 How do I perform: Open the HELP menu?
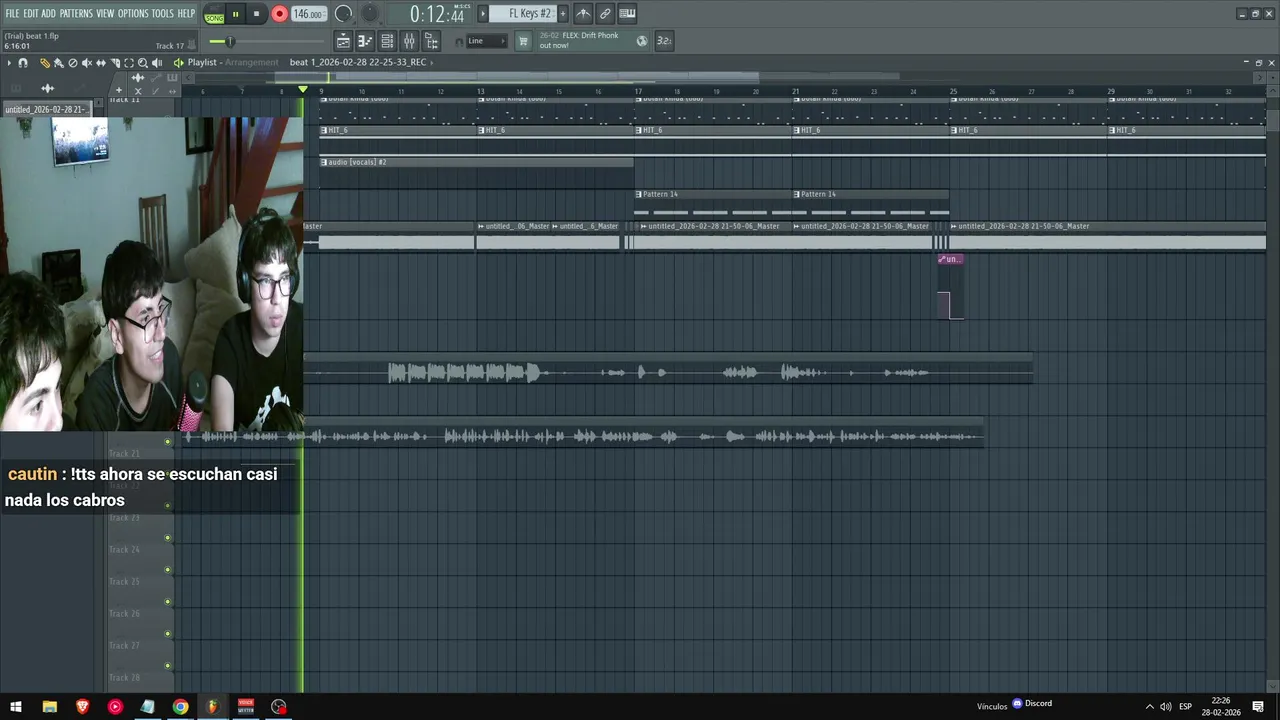(186, 13)
